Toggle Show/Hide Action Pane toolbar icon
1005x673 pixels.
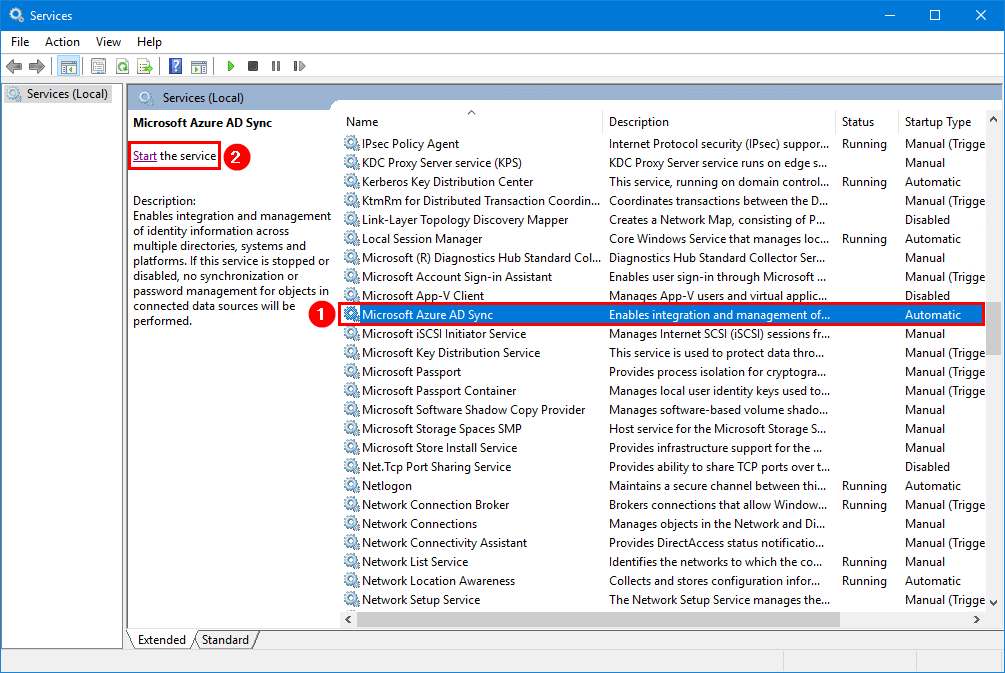(199, 66)
